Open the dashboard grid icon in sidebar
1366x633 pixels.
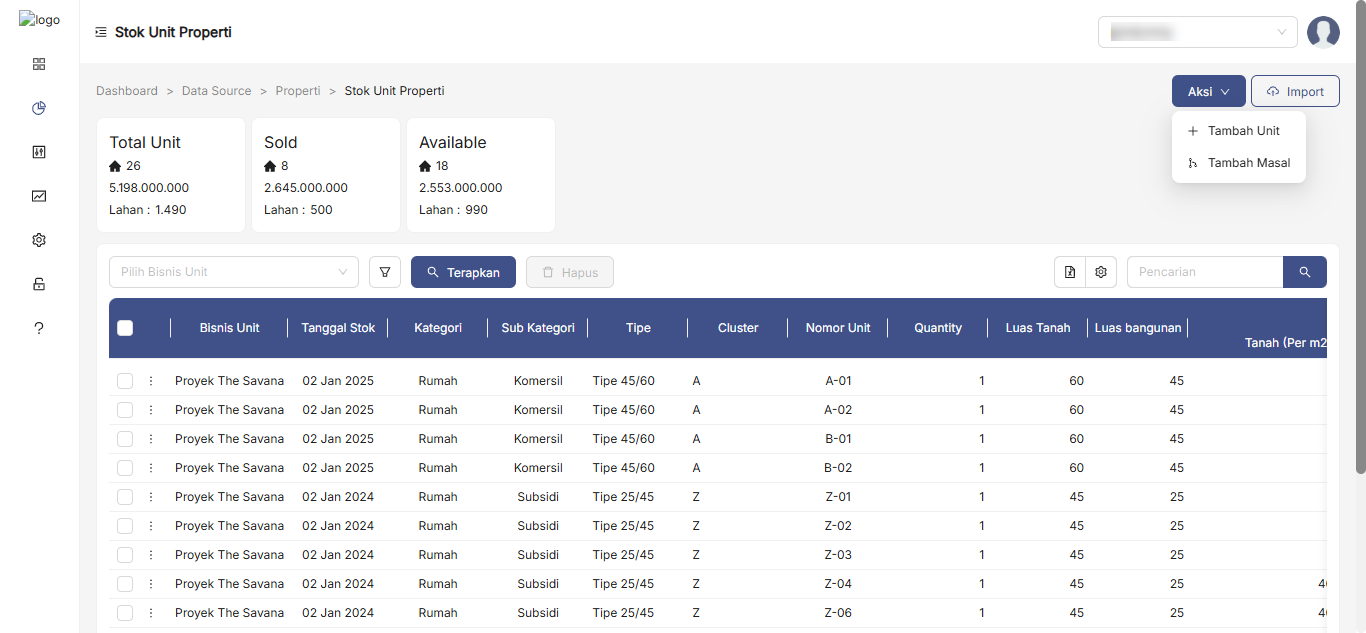(39, 64)
